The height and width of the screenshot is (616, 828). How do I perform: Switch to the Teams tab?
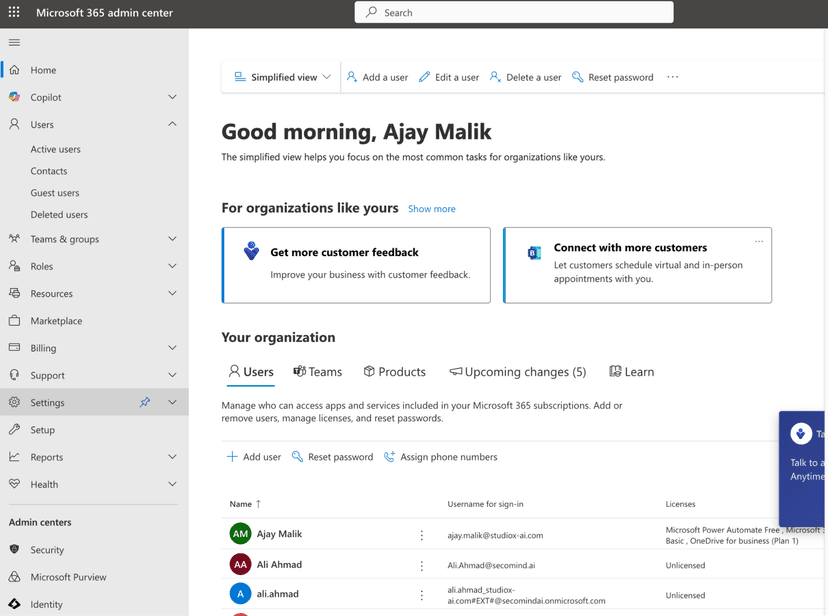317,371
